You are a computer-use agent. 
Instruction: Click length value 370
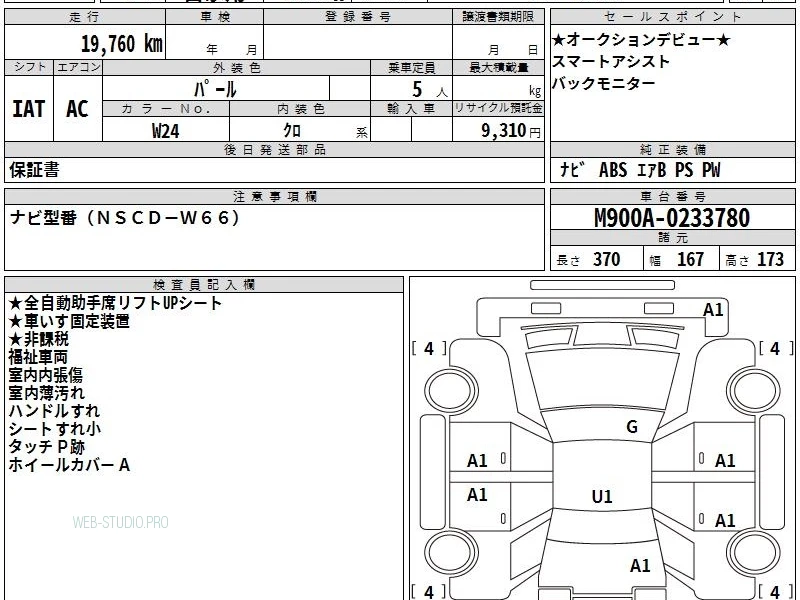pyautogui.click(x=606, y=260)
